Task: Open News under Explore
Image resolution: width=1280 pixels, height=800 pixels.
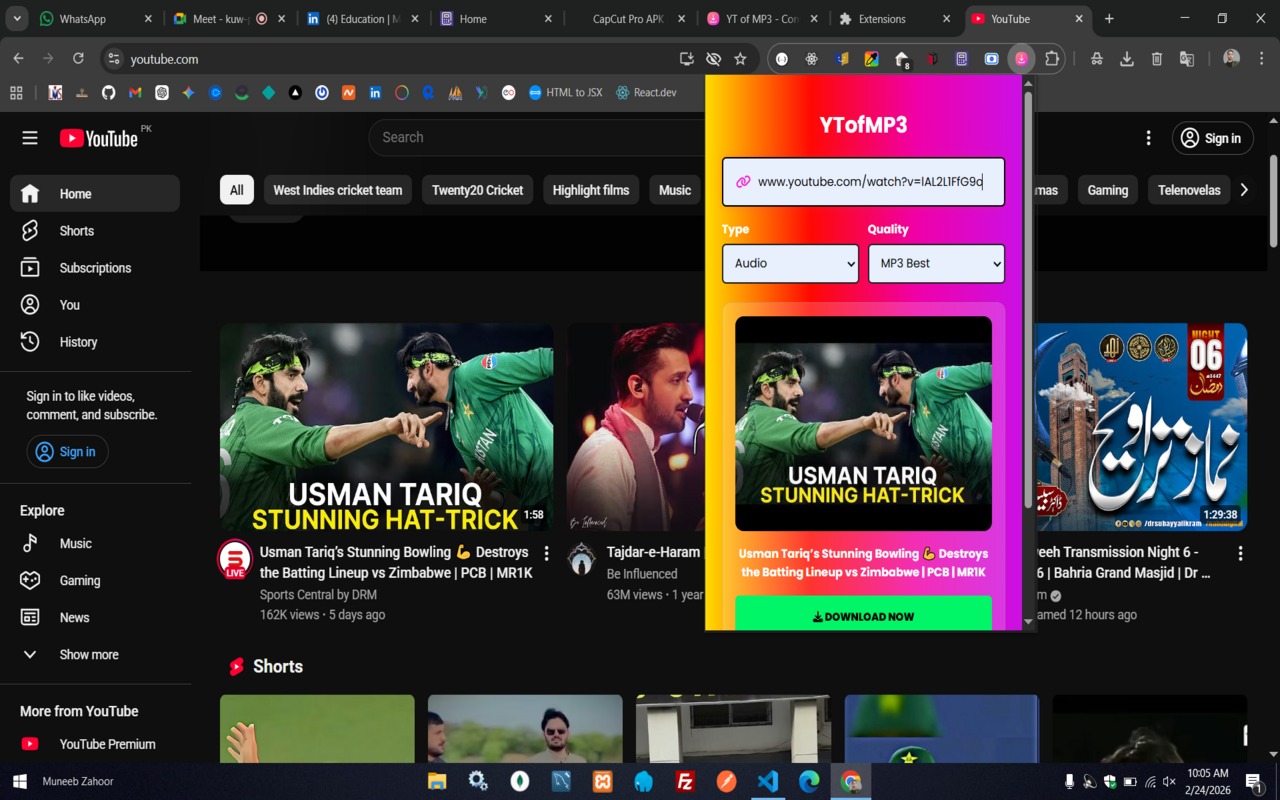Action: coord(95,618)
